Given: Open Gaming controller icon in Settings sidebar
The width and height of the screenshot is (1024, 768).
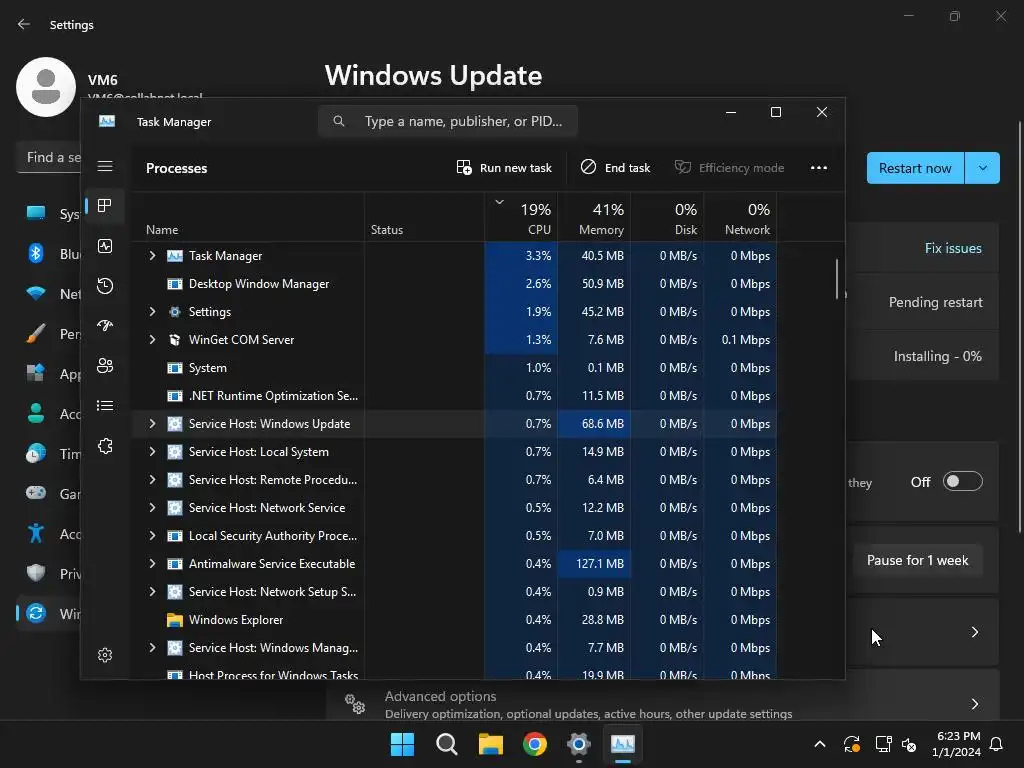Looking at the screenshot, I should click(x=36, y=493).
